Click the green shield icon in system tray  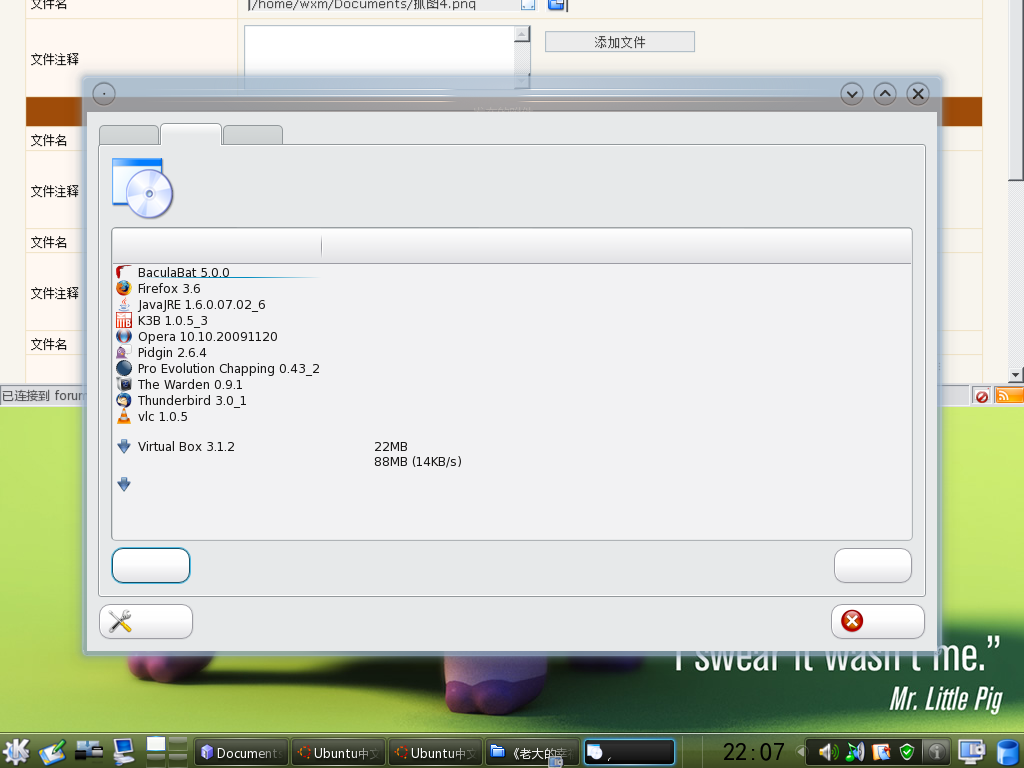pos(907,752)
